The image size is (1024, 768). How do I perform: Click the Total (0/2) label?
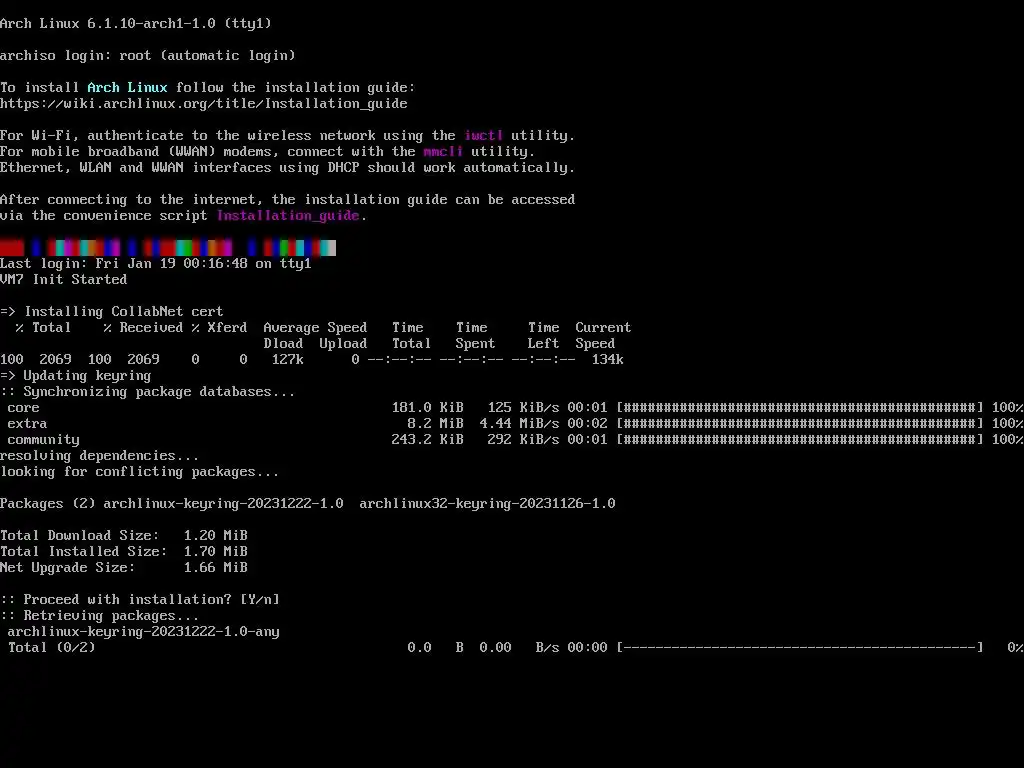click(52, 648)
